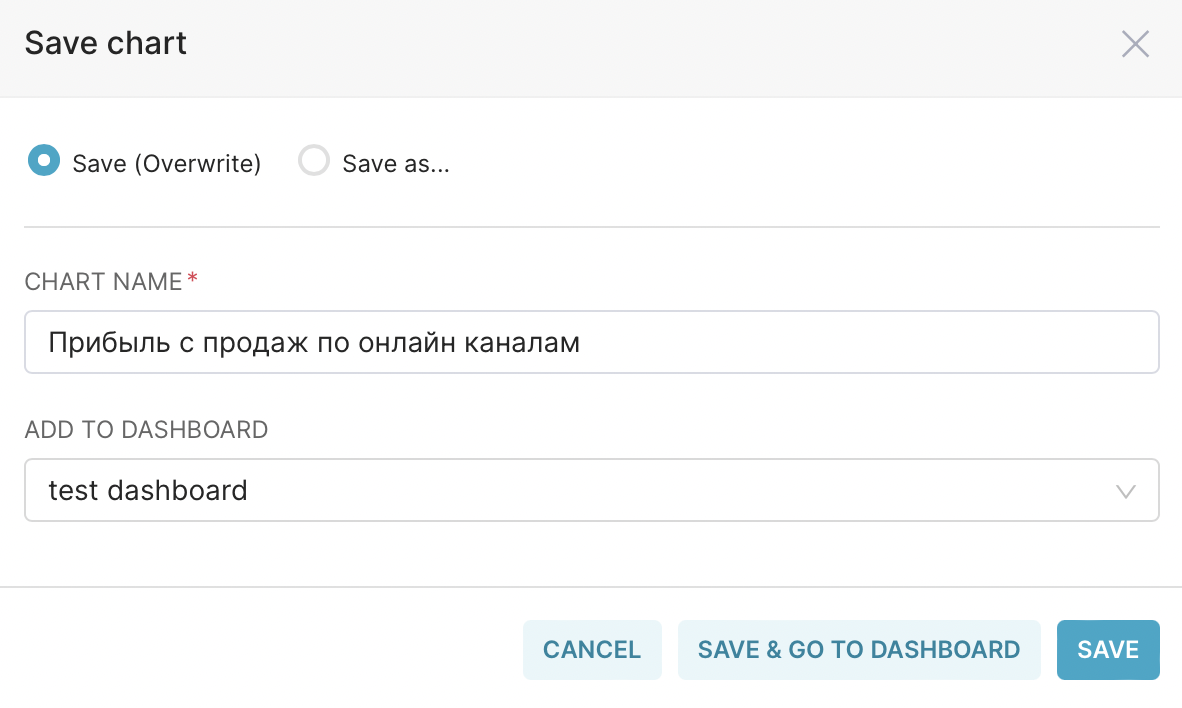1182x708 pixels.
Task: Close the Save chart dialog with X
Action: tap(1135, 44)
